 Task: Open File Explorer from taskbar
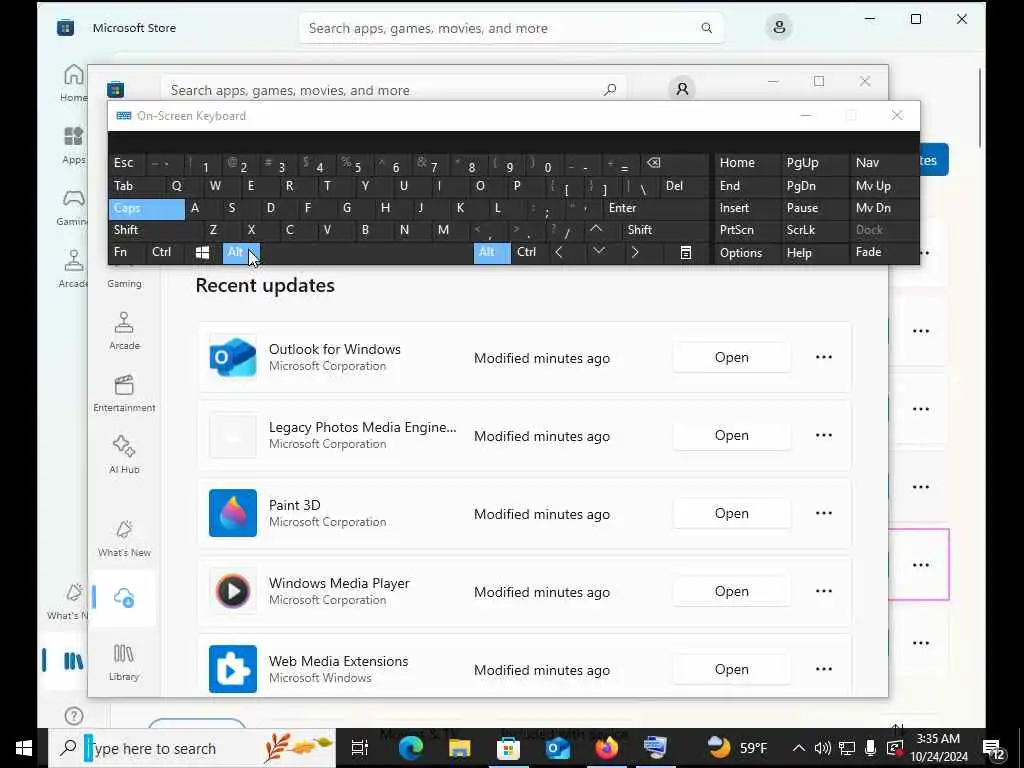pos(459,748)
